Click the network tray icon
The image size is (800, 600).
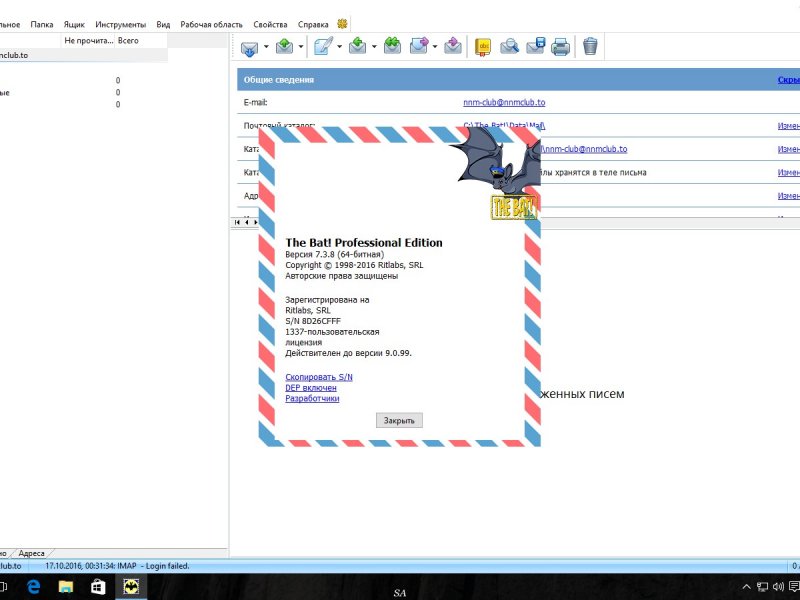[762, 587]
